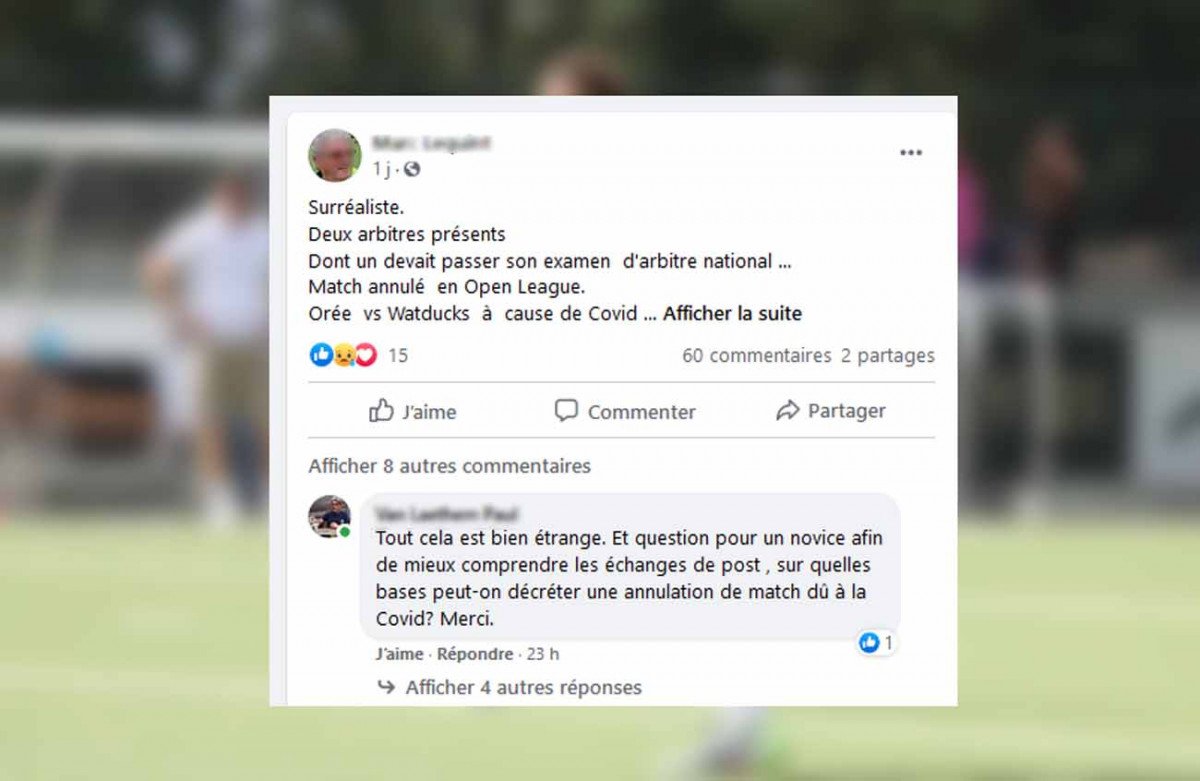Click the share arrow icon beside Partager
Viewport: 1200px width, 781px height.
click(x=788, y=410)
